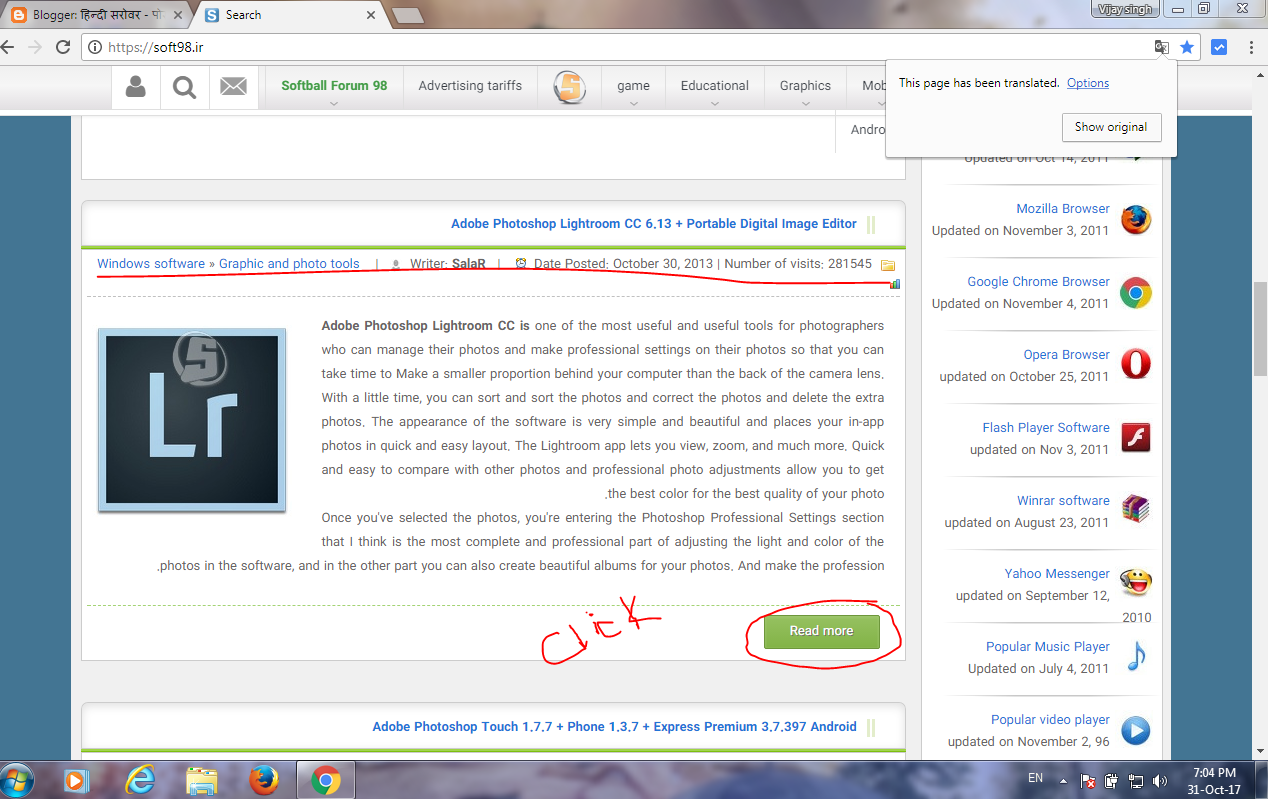Viewport: 1268px width, 799px height.
Task: Click the translate icon in address bar
Action: tap(1160, 47)
